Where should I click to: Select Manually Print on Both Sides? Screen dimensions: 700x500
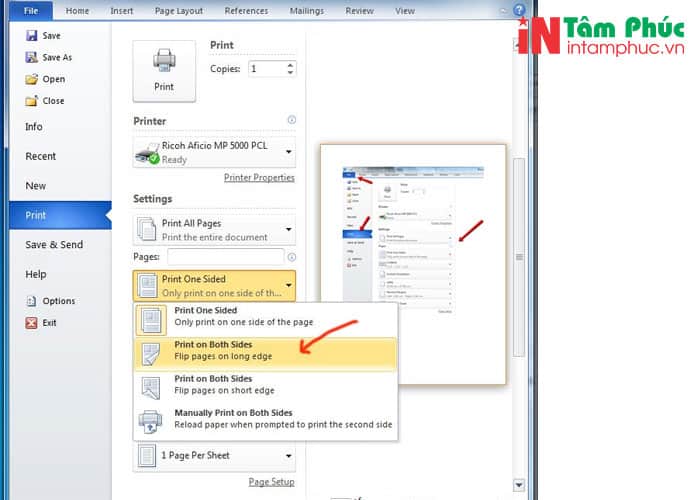tap(265, 422)
